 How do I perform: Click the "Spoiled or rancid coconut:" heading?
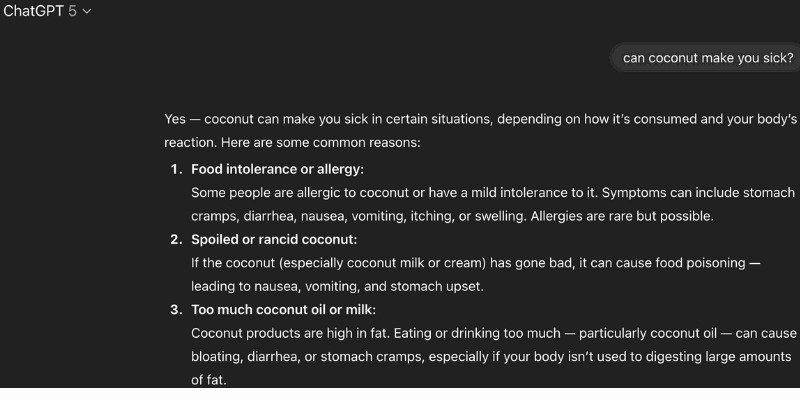click(x=274, y=239)
